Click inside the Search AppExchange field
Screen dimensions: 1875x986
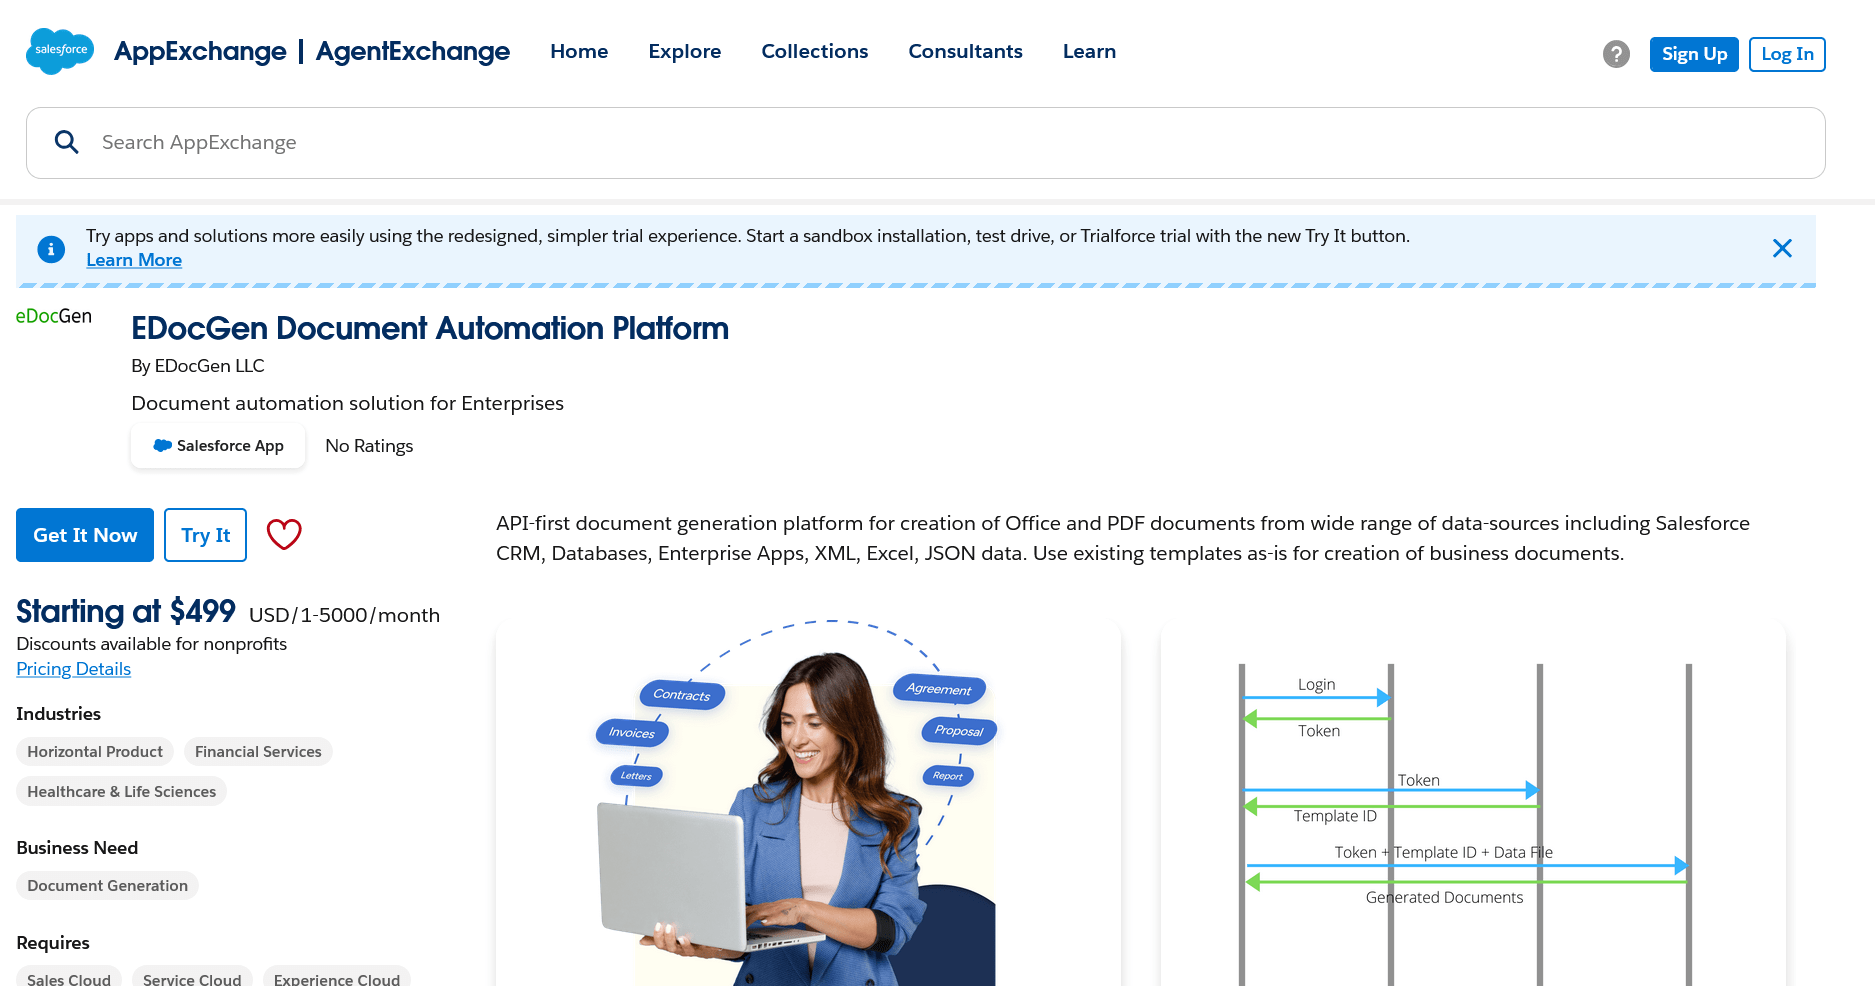[400, 143]
